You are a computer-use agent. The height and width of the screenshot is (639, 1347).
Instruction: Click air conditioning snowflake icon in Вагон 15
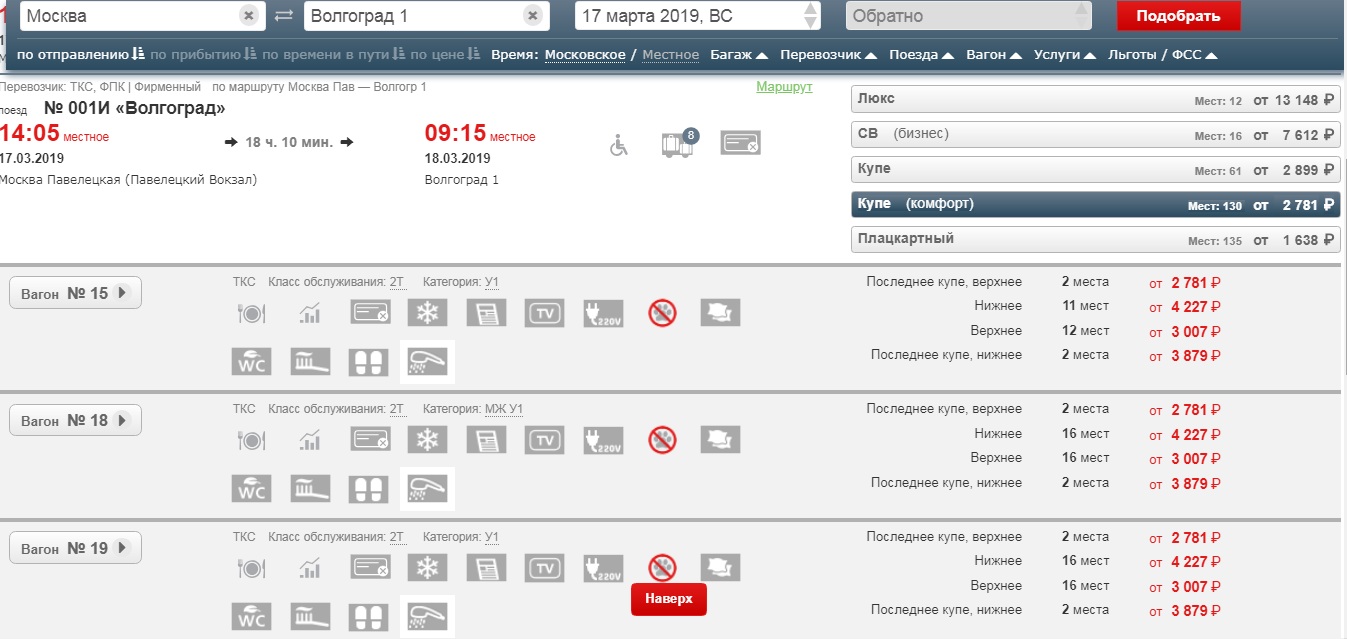427,313
